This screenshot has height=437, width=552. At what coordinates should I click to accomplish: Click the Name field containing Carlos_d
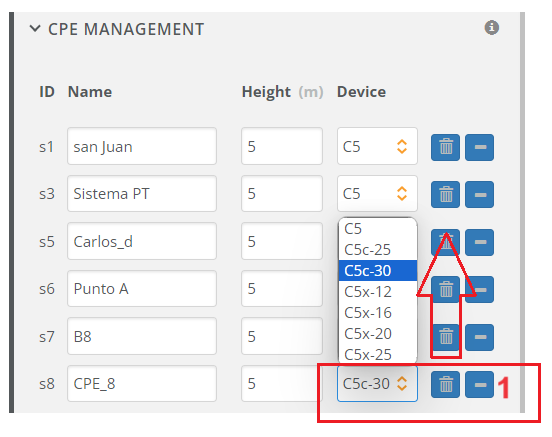click(x=142, y=241)
